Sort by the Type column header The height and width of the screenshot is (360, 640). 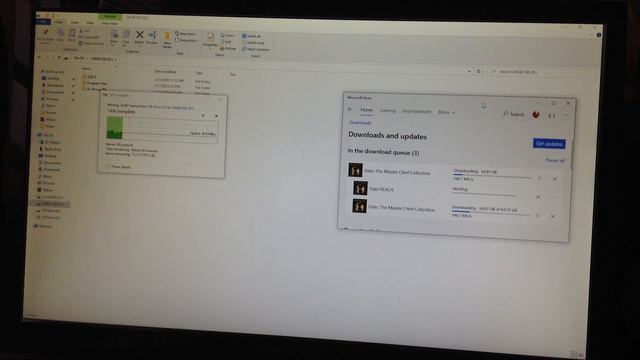click(199, 73)
